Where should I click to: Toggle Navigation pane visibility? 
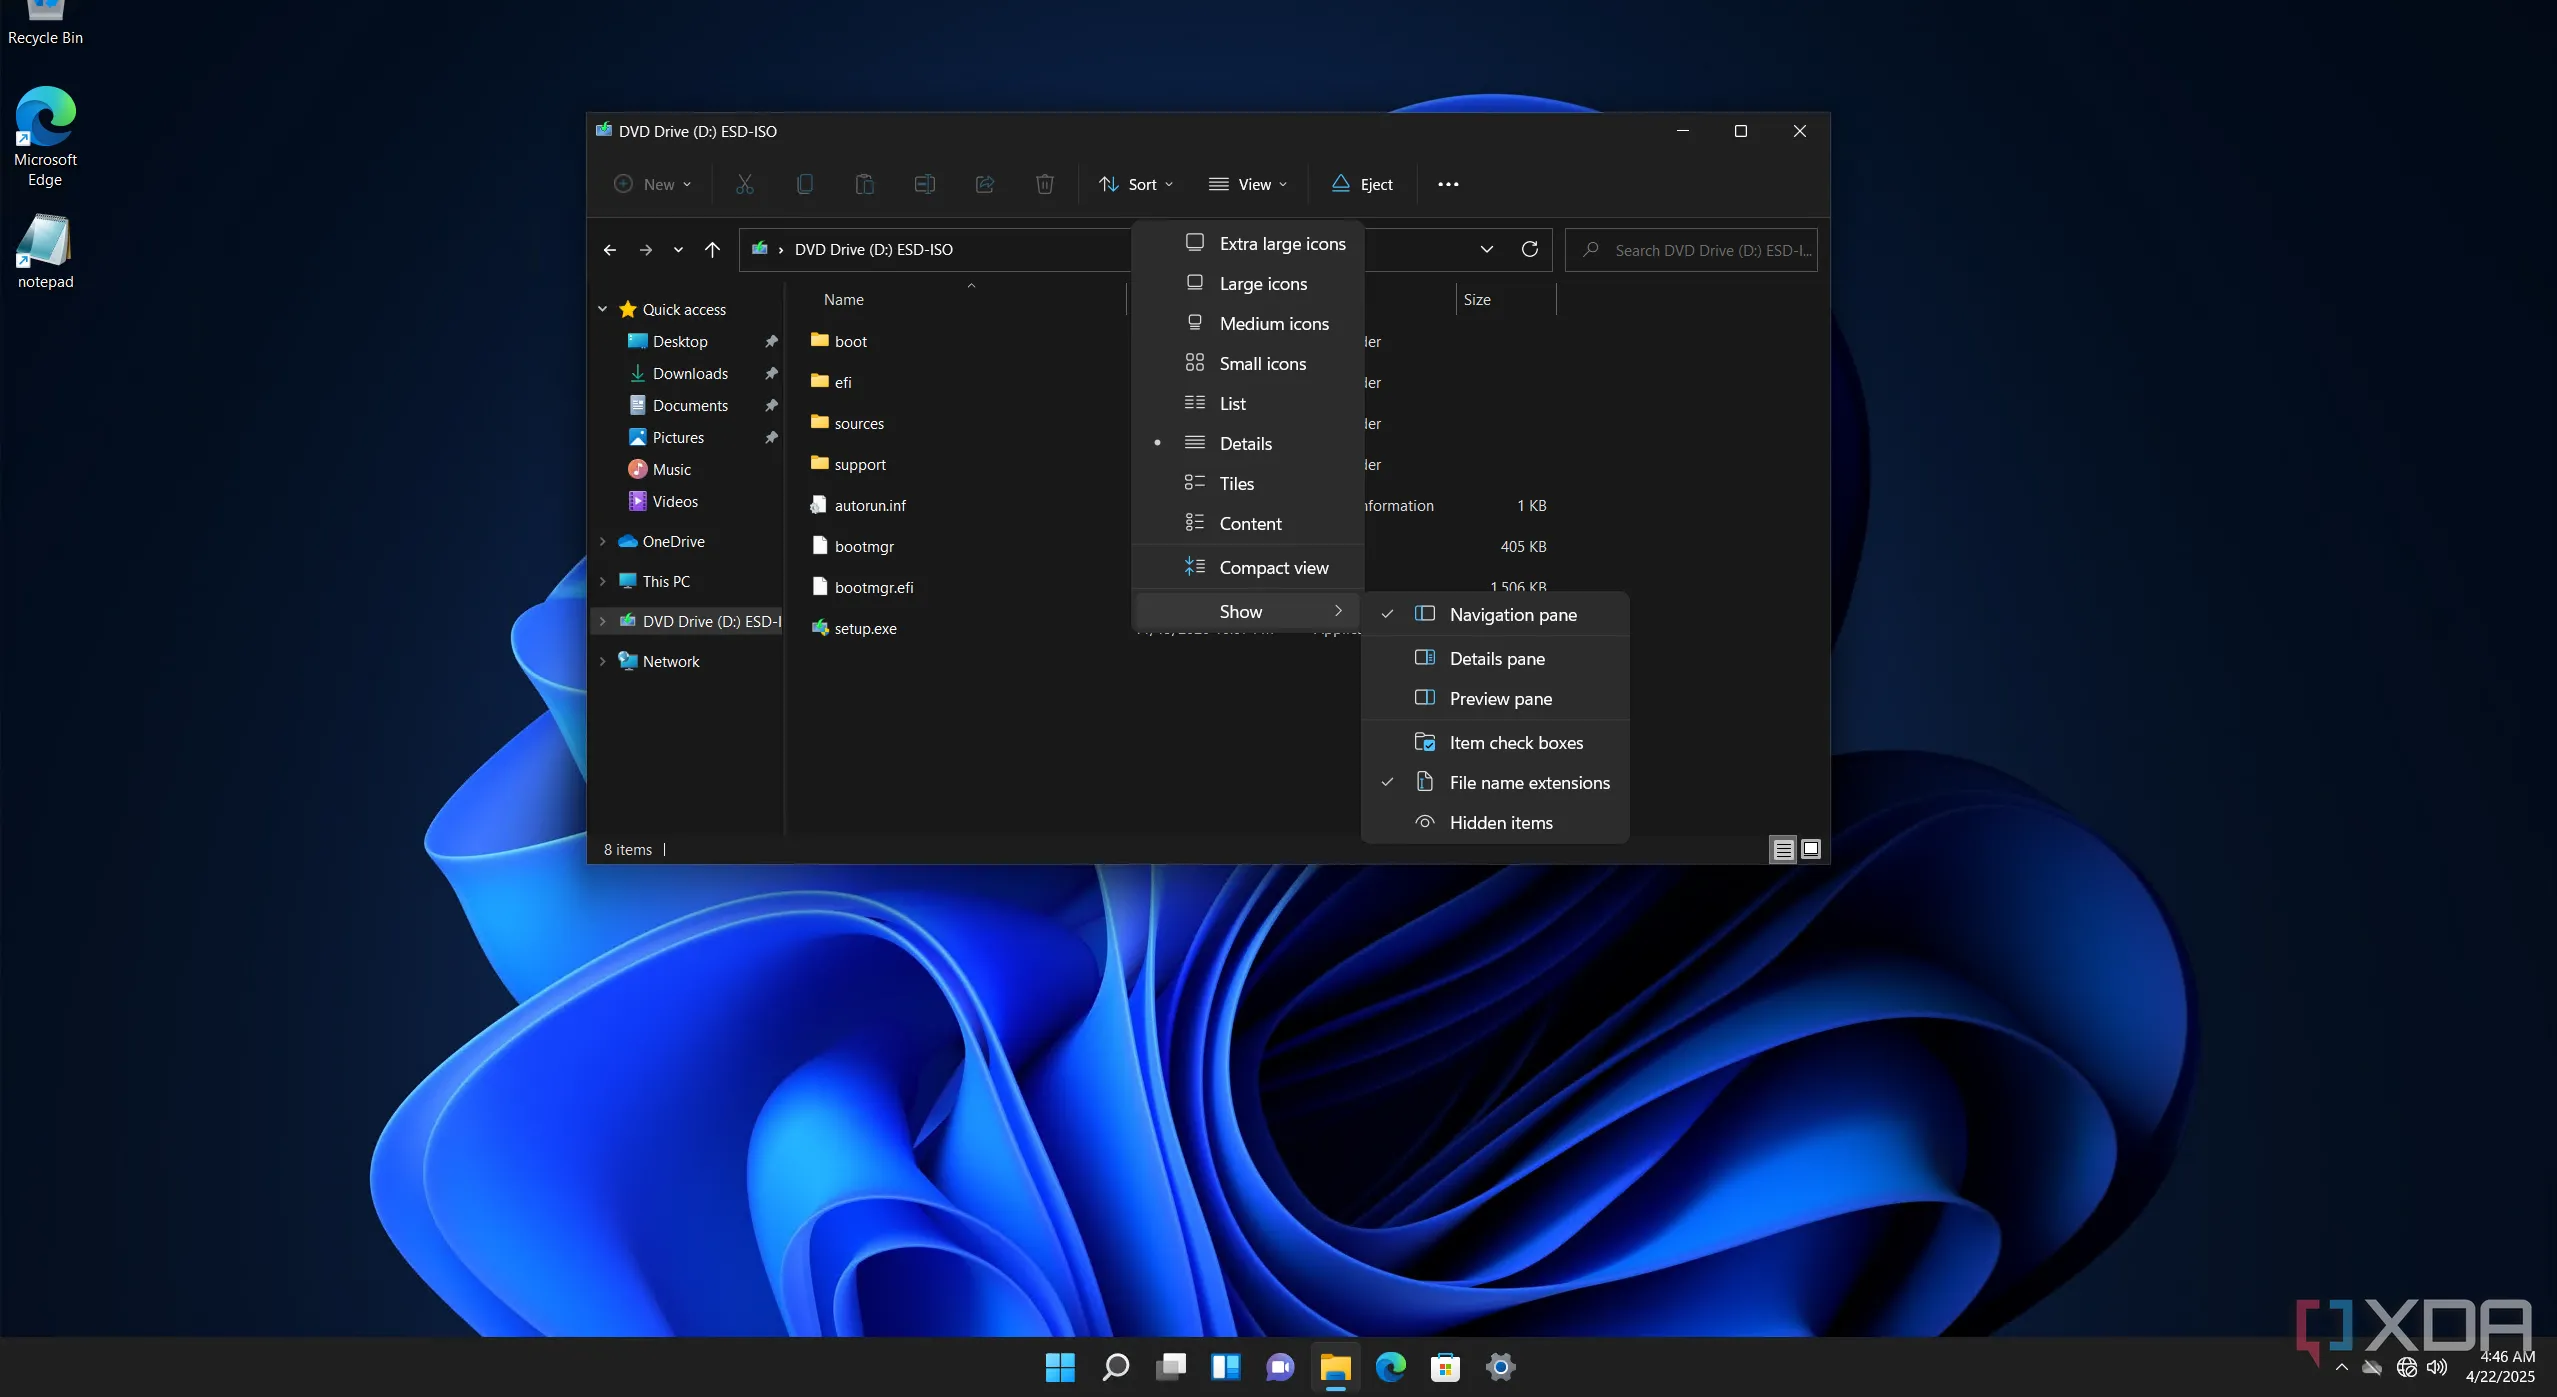pos(1496,615)
